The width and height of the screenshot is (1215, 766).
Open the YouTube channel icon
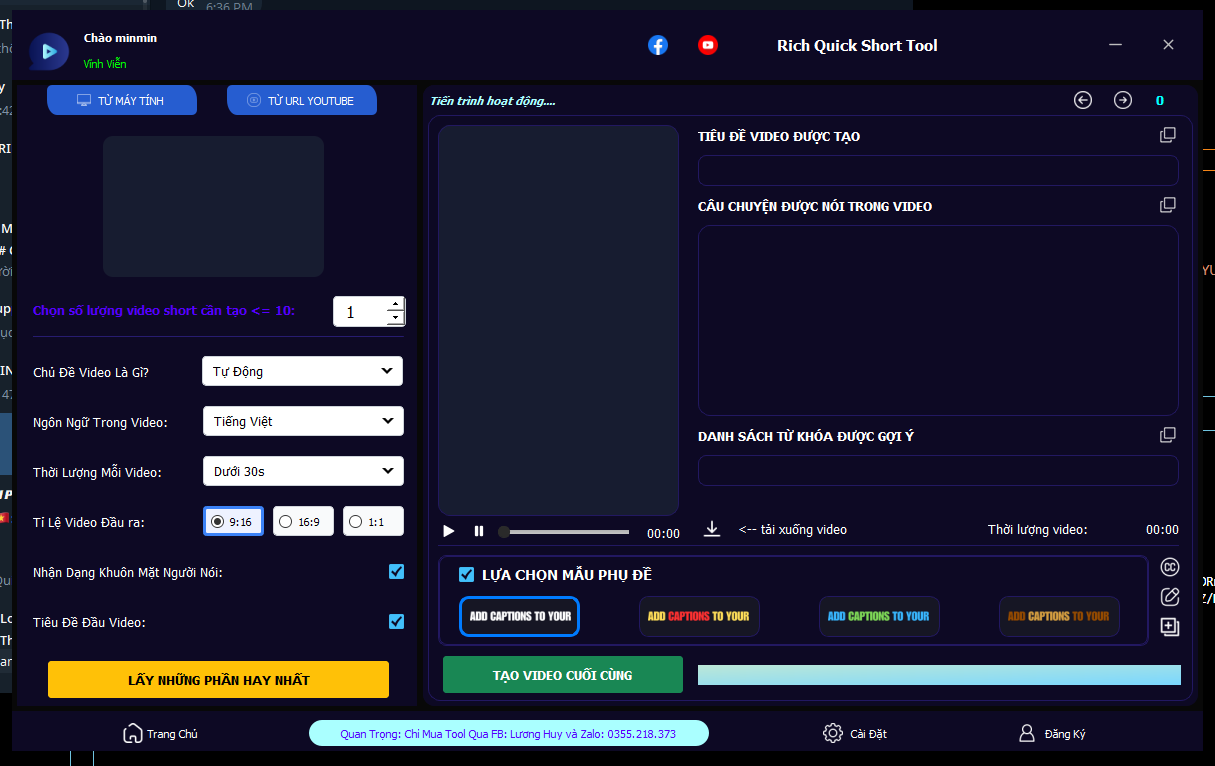(x=708, y=45)
